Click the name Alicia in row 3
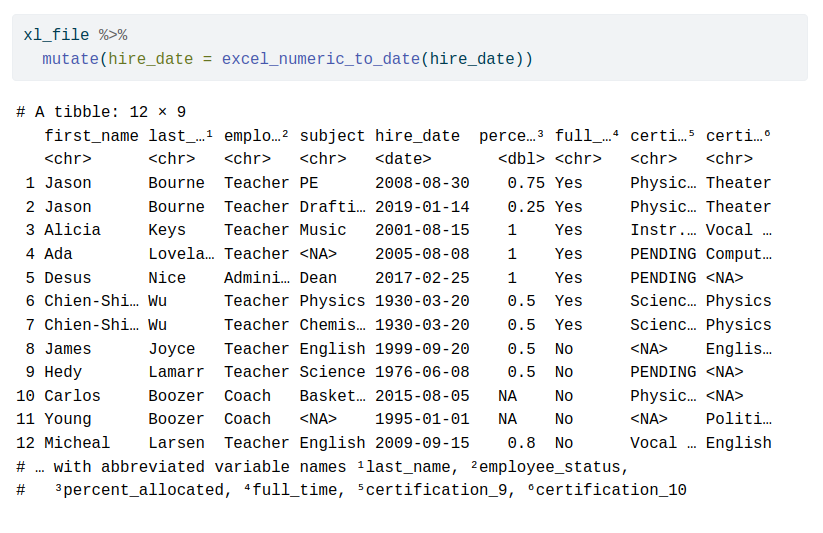823x533 pixels. 72,230
